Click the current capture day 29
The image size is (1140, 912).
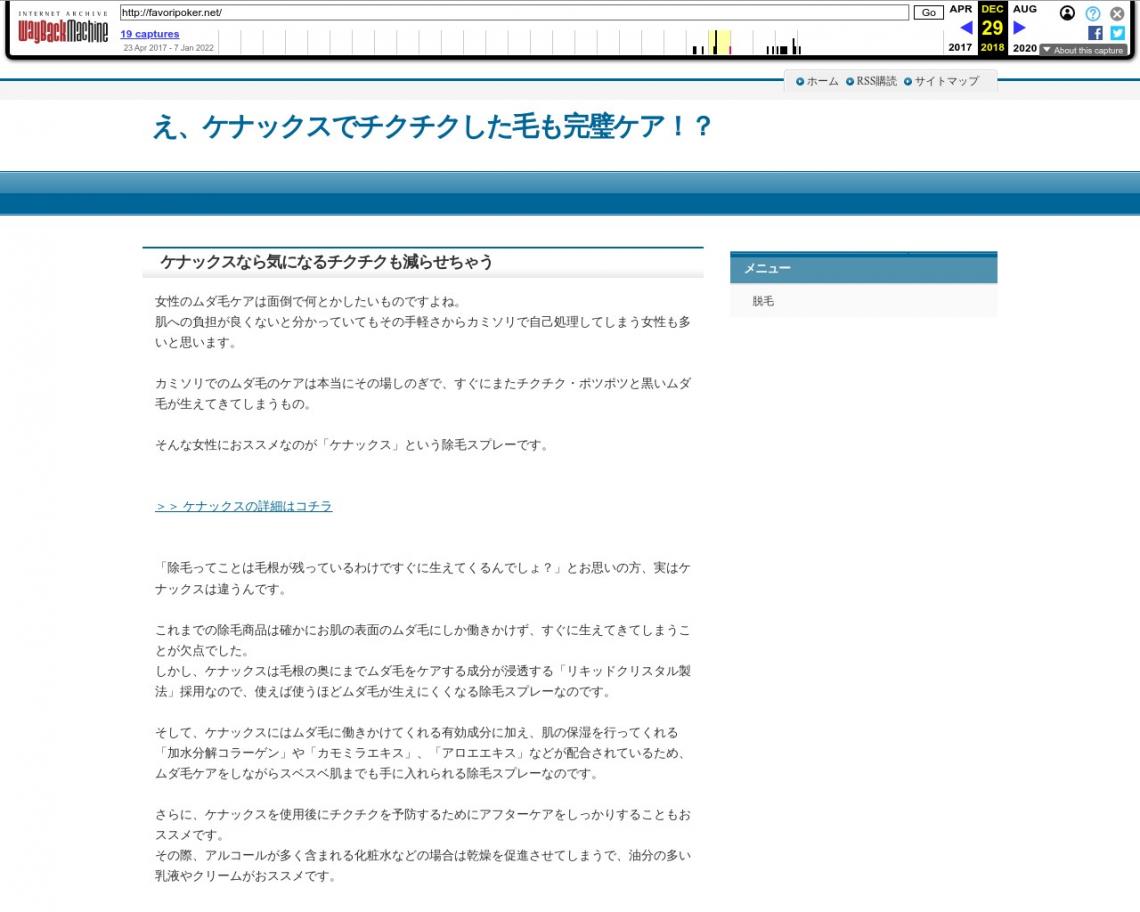coord(992,28)
